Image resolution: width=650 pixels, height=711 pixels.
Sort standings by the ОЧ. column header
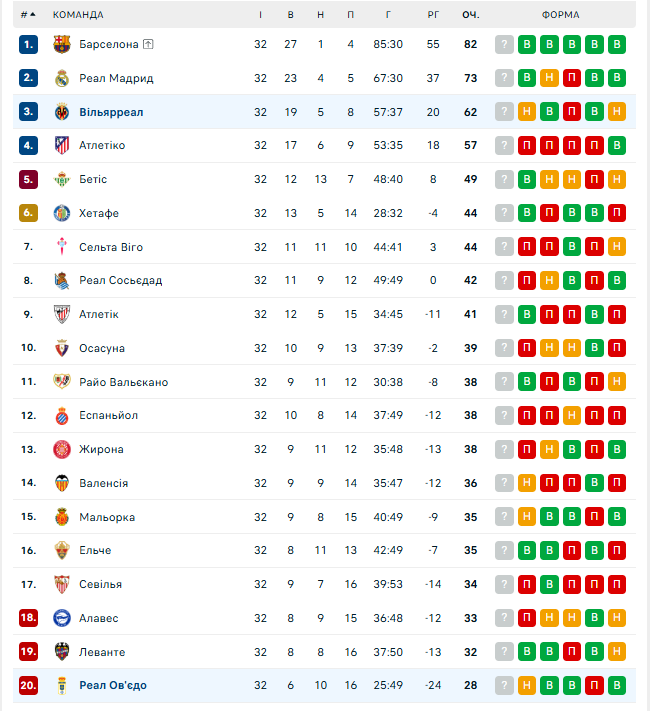[470, 15]
